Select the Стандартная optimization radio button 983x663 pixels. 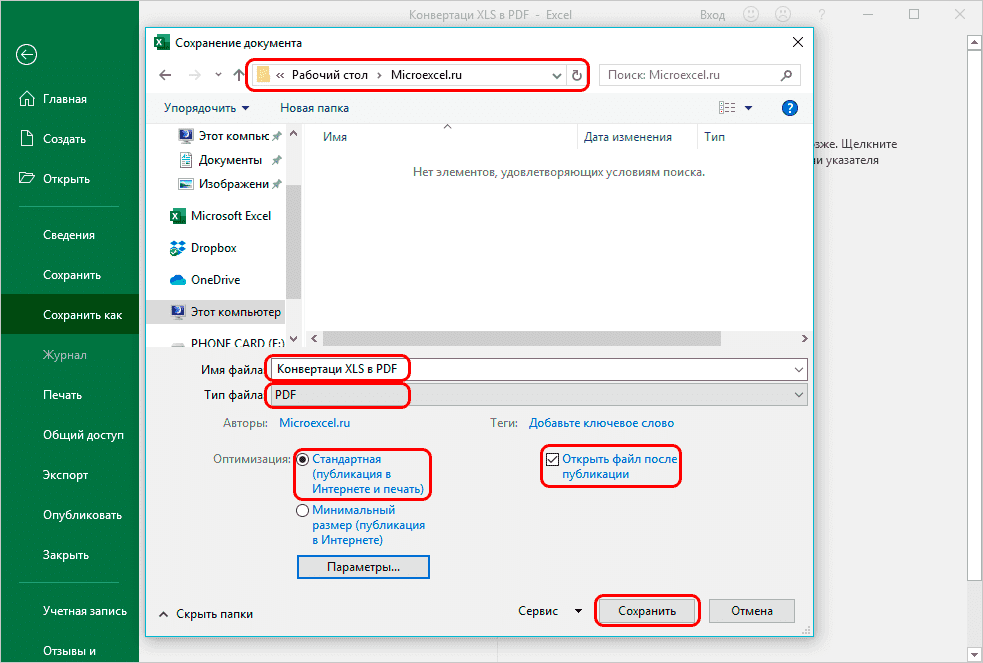point(302,458)
